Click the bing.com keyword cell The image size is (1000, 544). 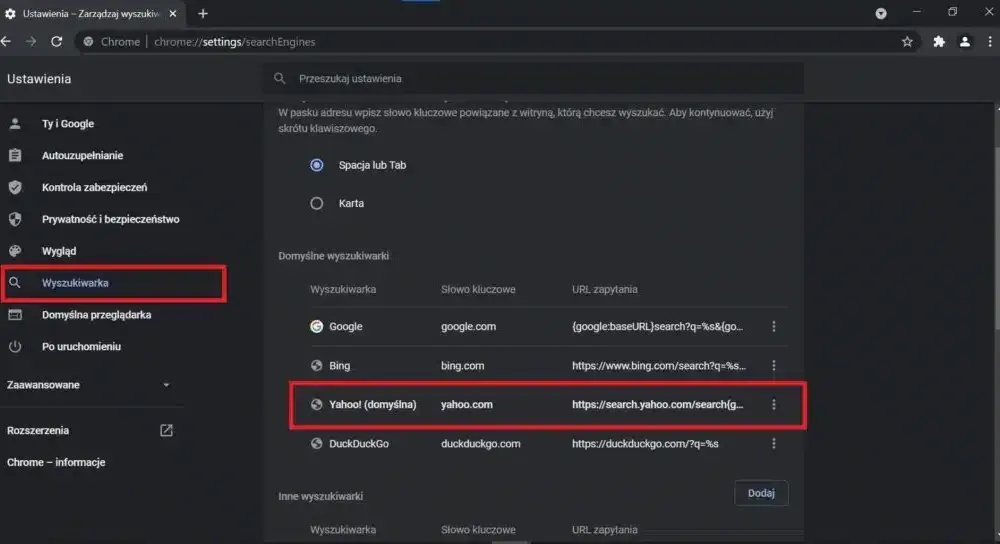462,365
